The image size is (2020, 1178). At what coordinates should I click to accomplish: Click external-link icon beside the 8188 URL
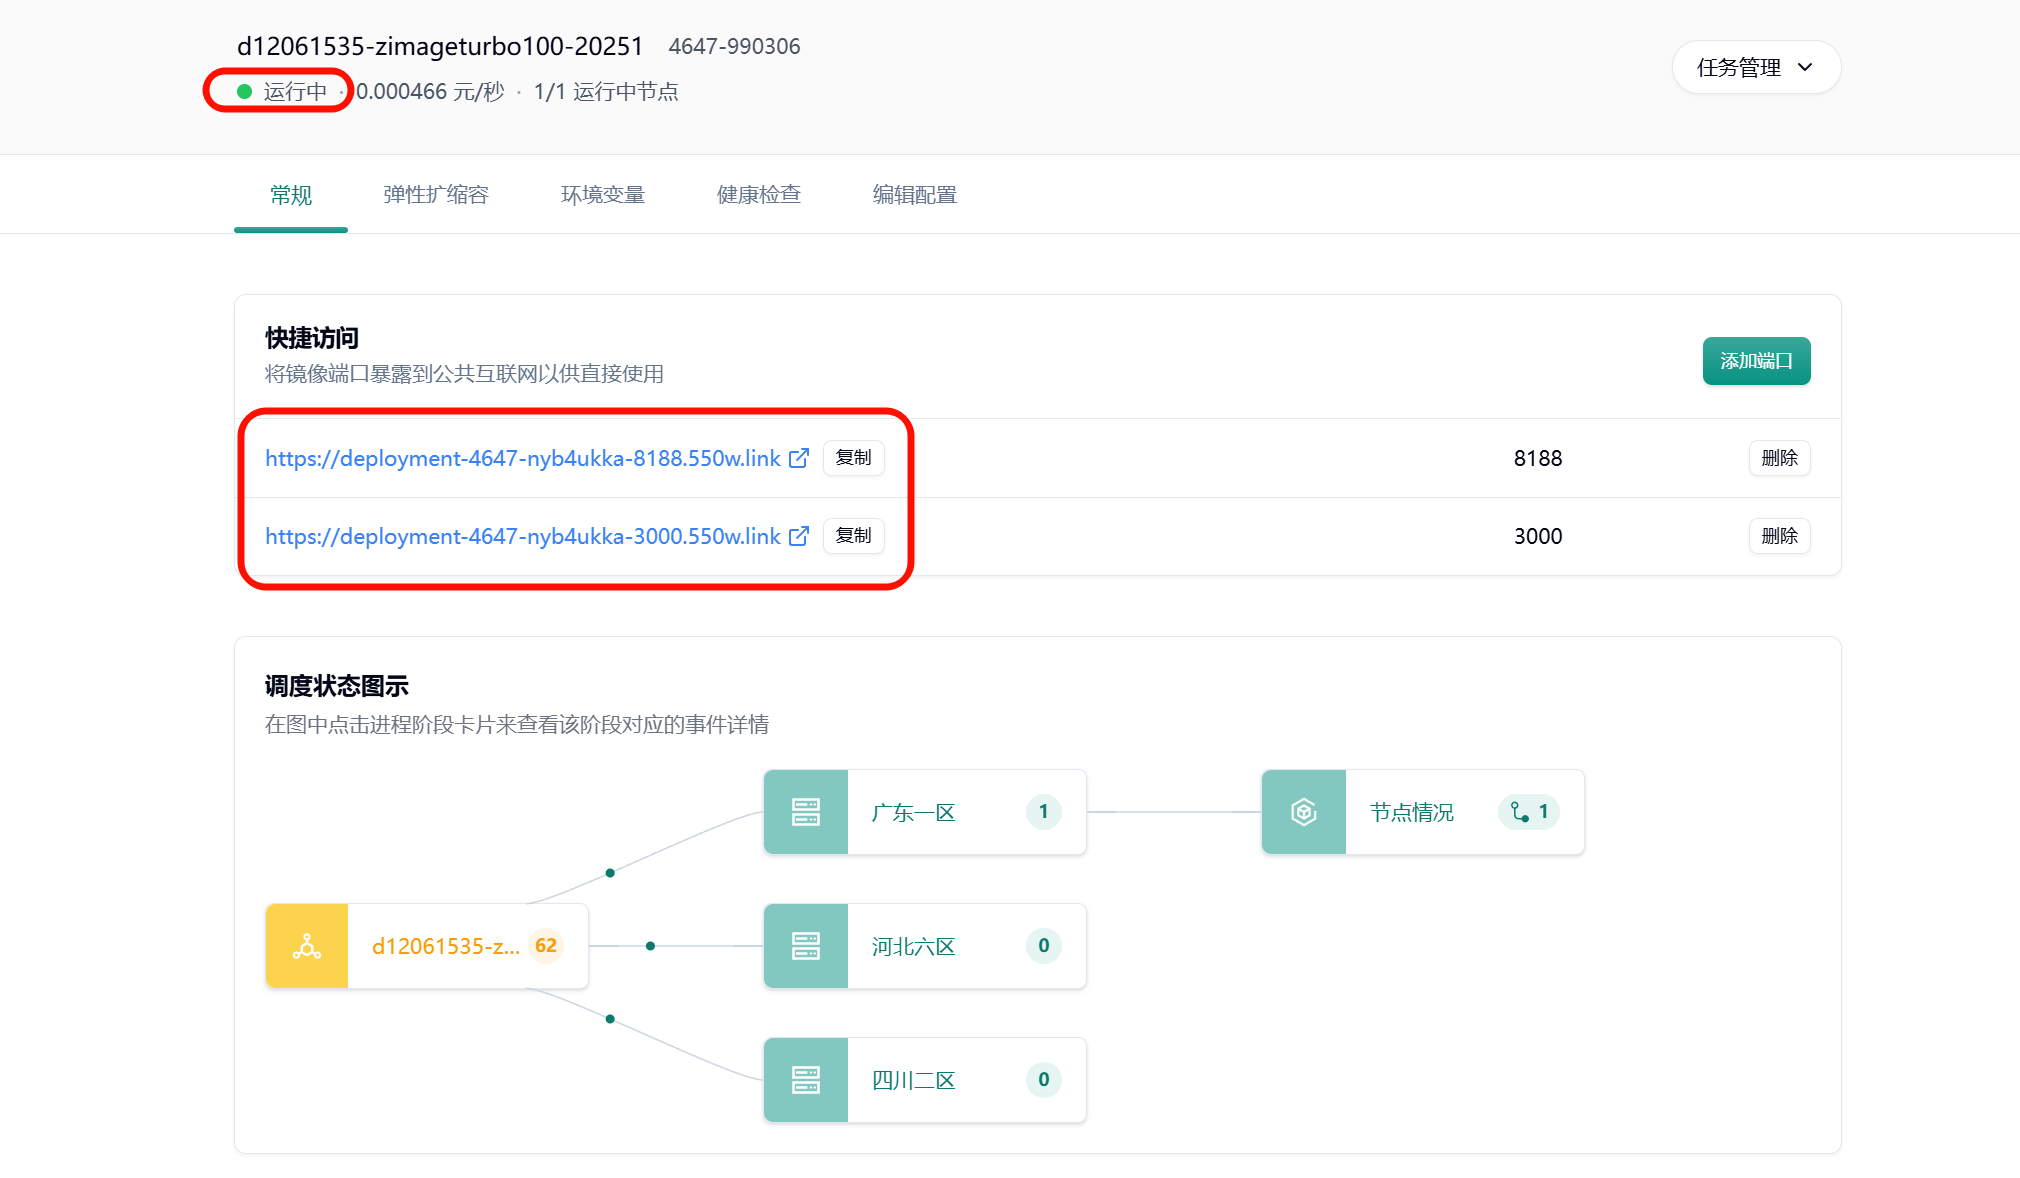798,458
